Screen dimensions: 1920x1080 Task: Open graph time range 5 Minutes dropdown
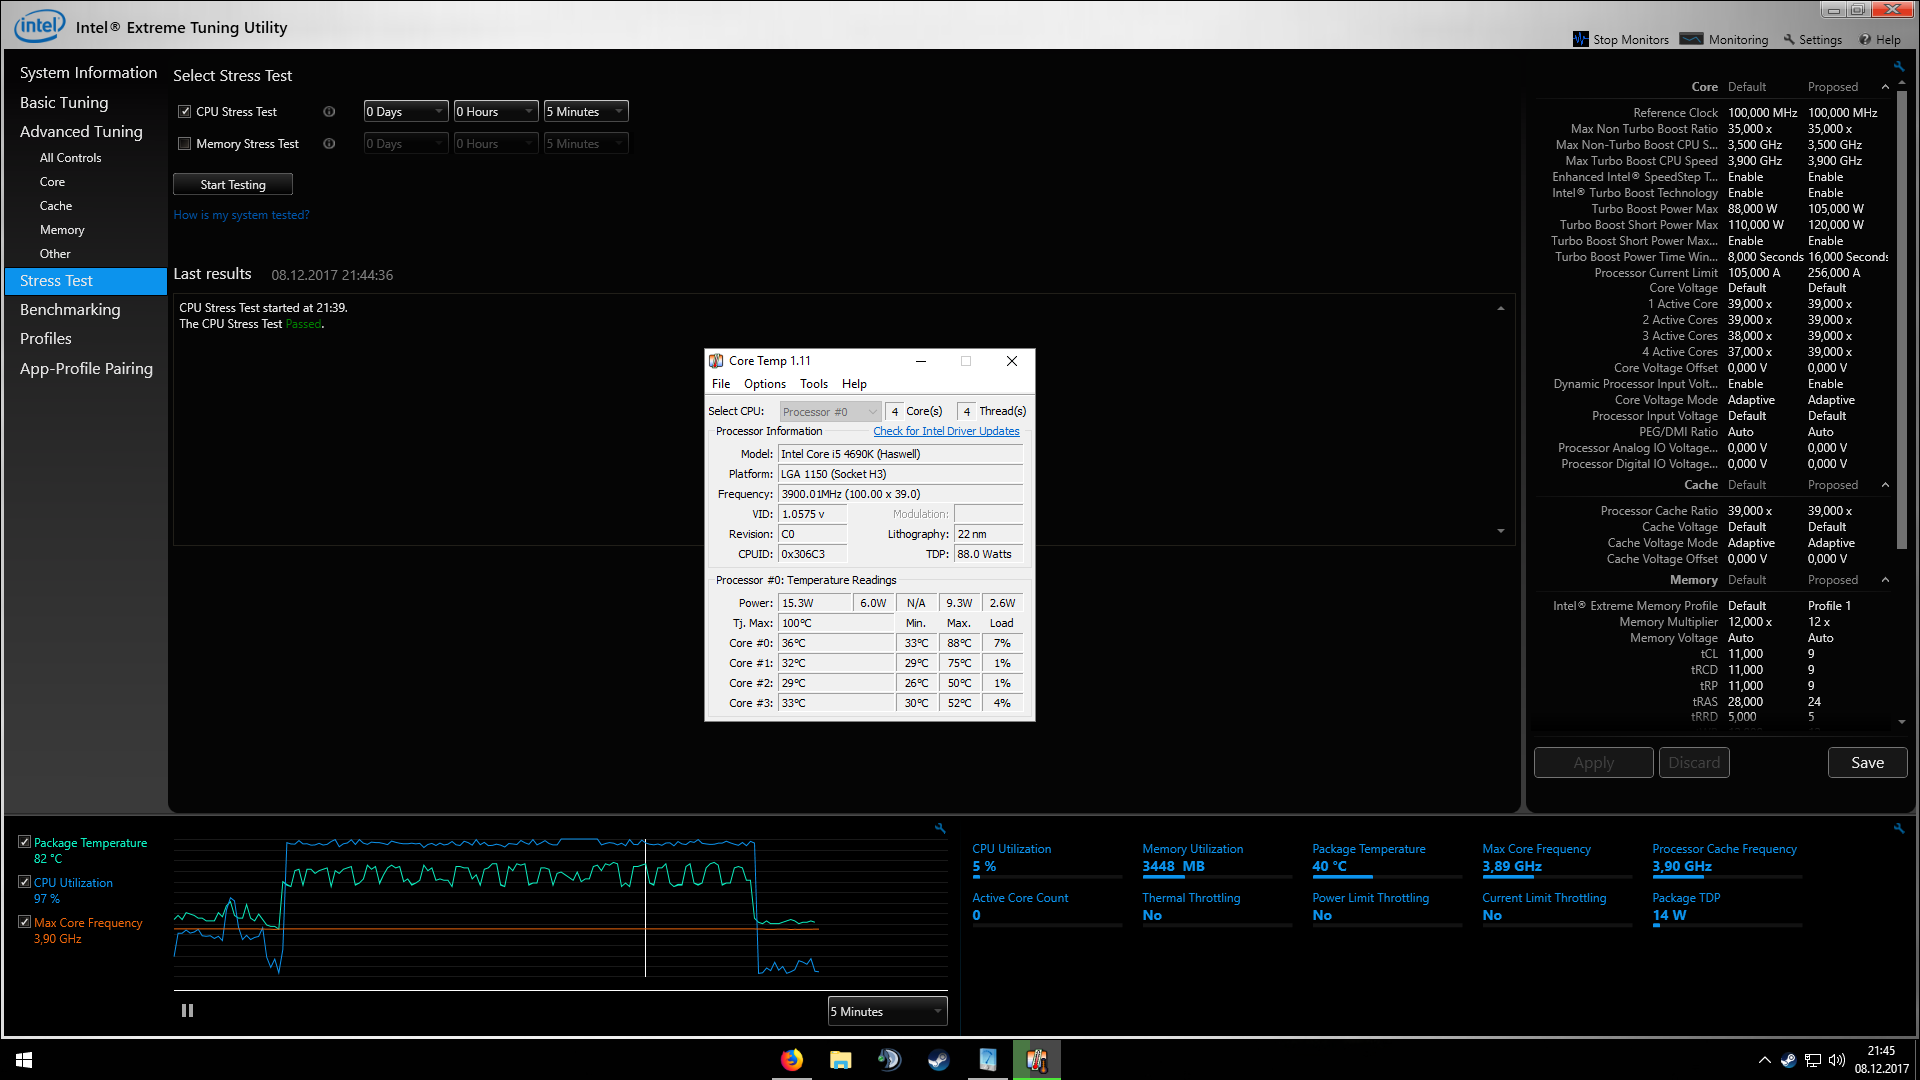[x=887, y=1012]
